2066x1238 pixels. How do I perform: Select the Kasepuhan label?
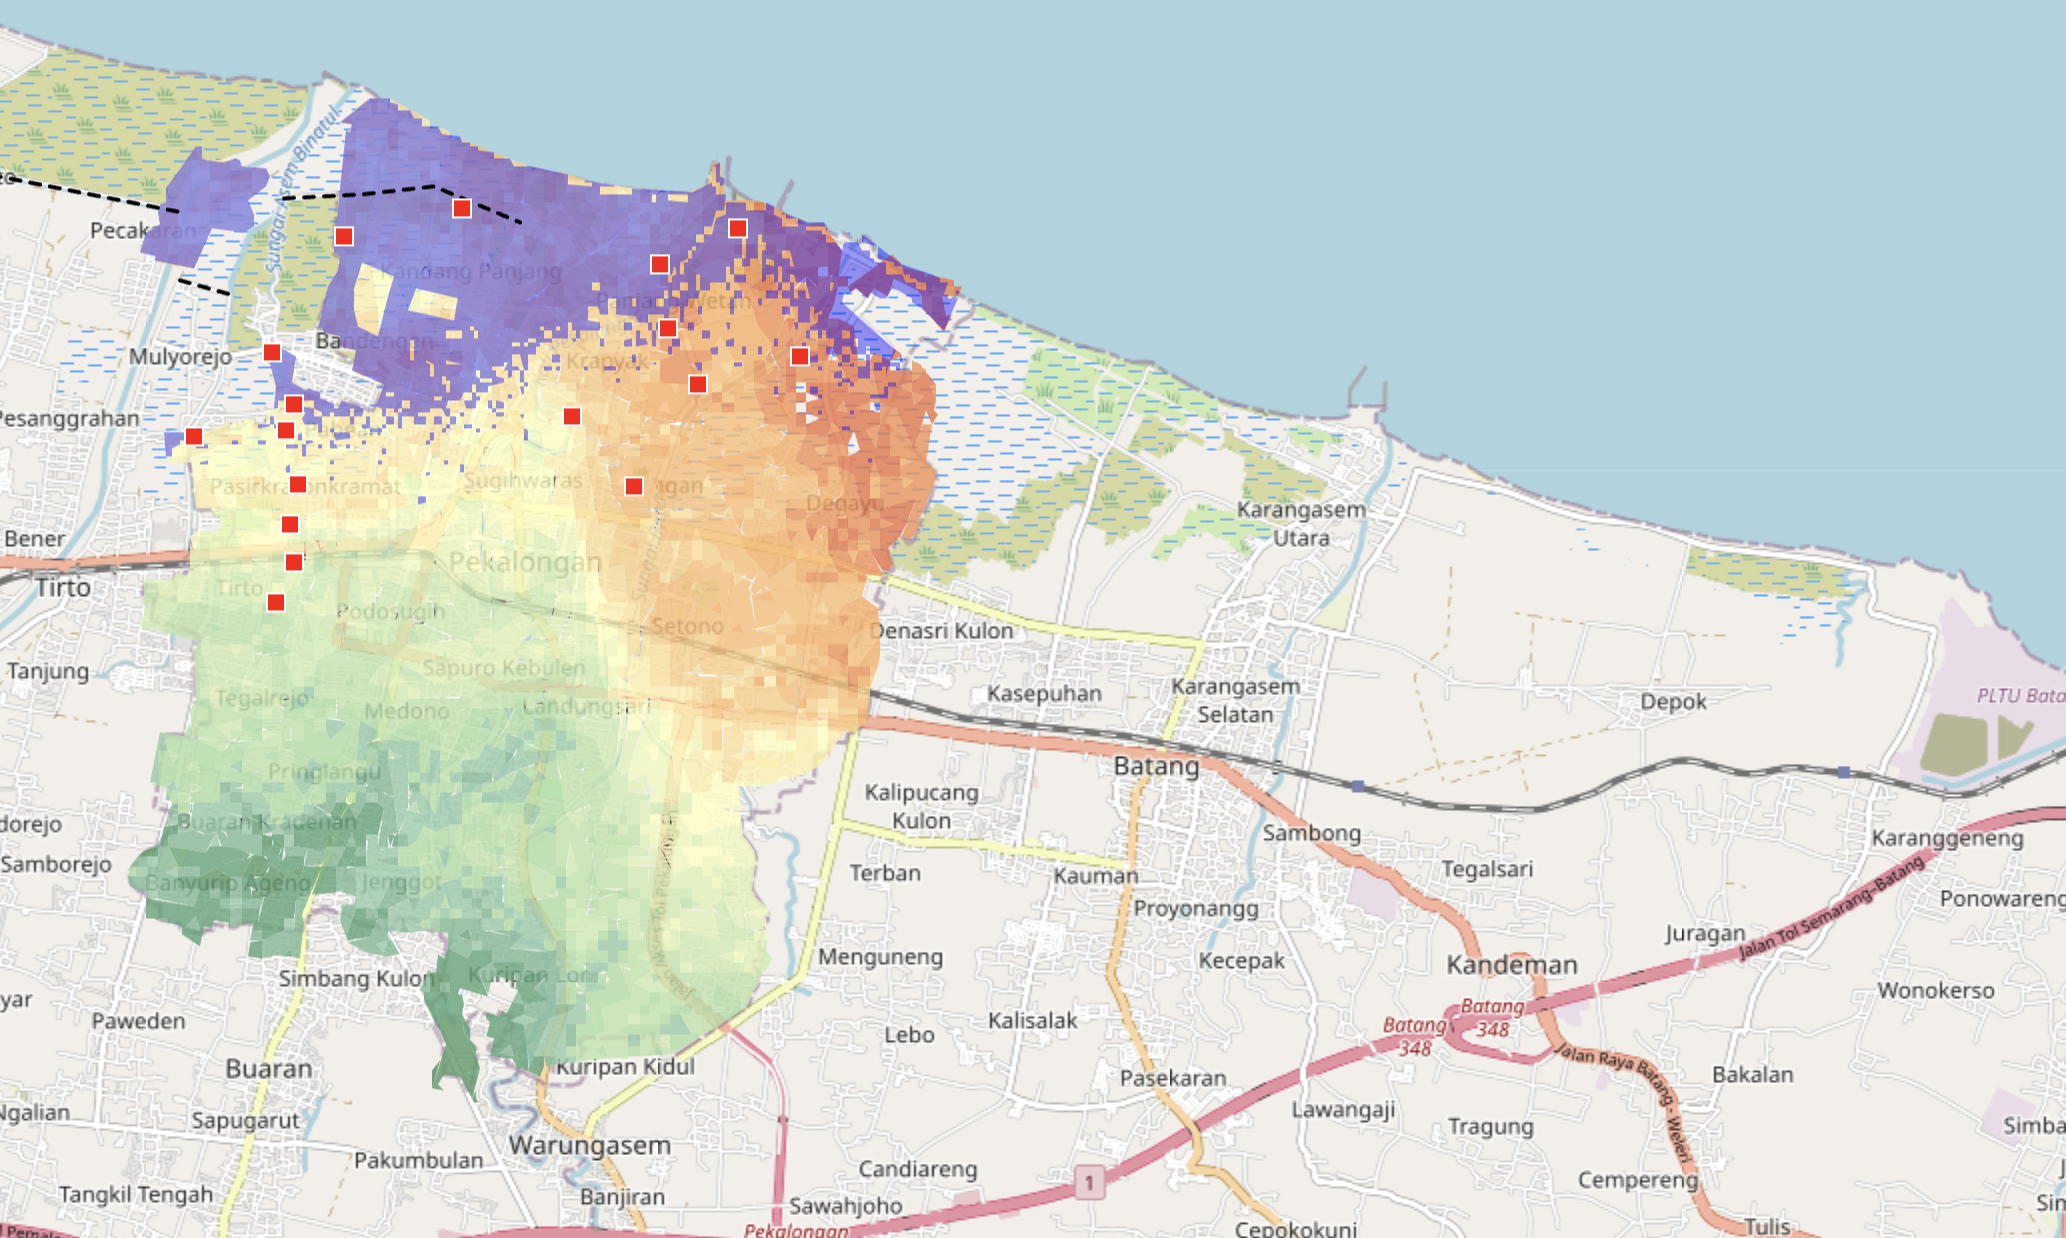(x=1044, y=693)
